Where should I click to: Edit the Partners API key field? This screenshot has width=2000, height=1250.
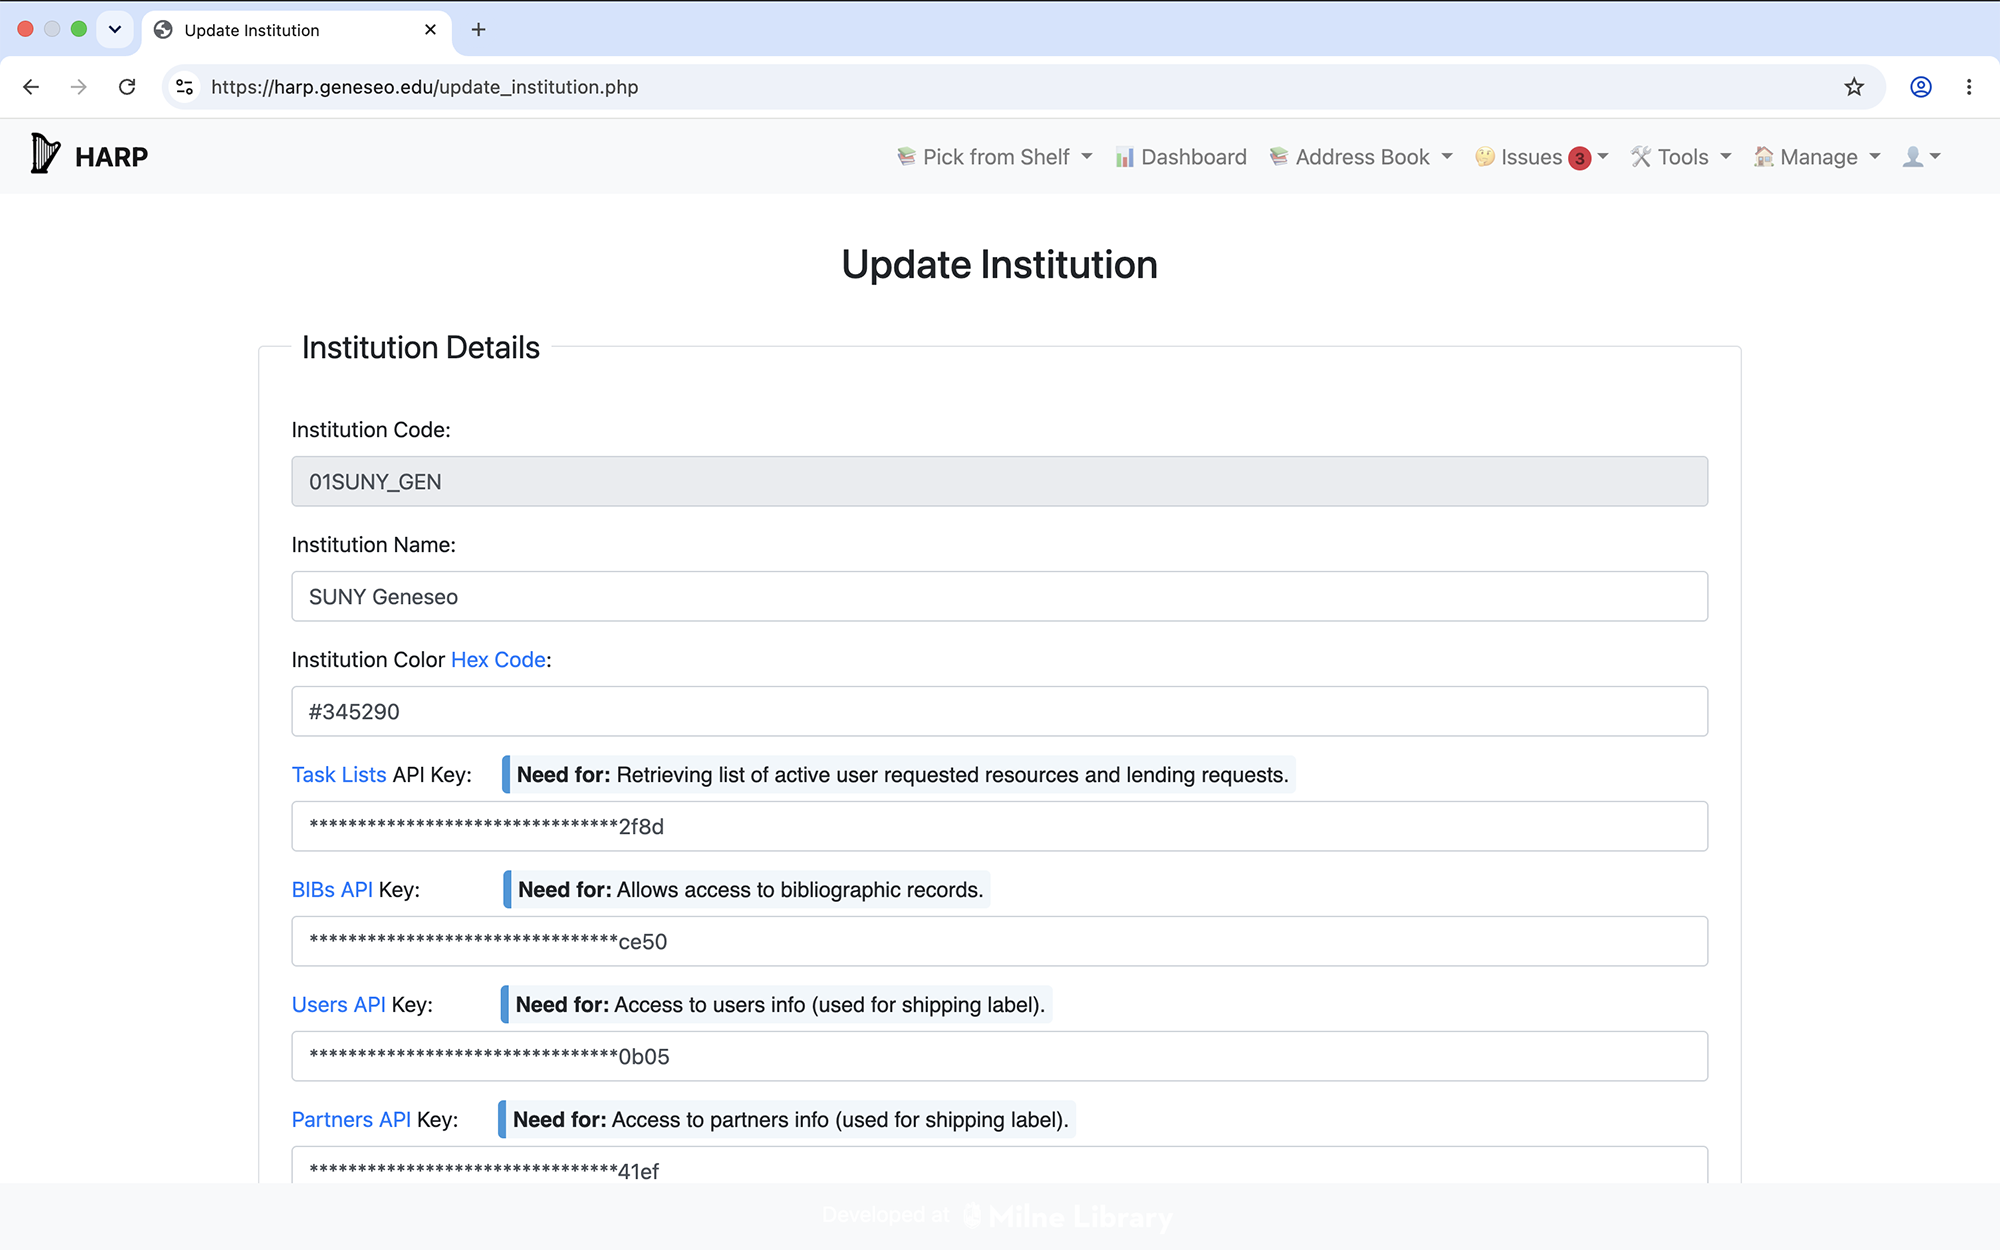pos(999,1166)
